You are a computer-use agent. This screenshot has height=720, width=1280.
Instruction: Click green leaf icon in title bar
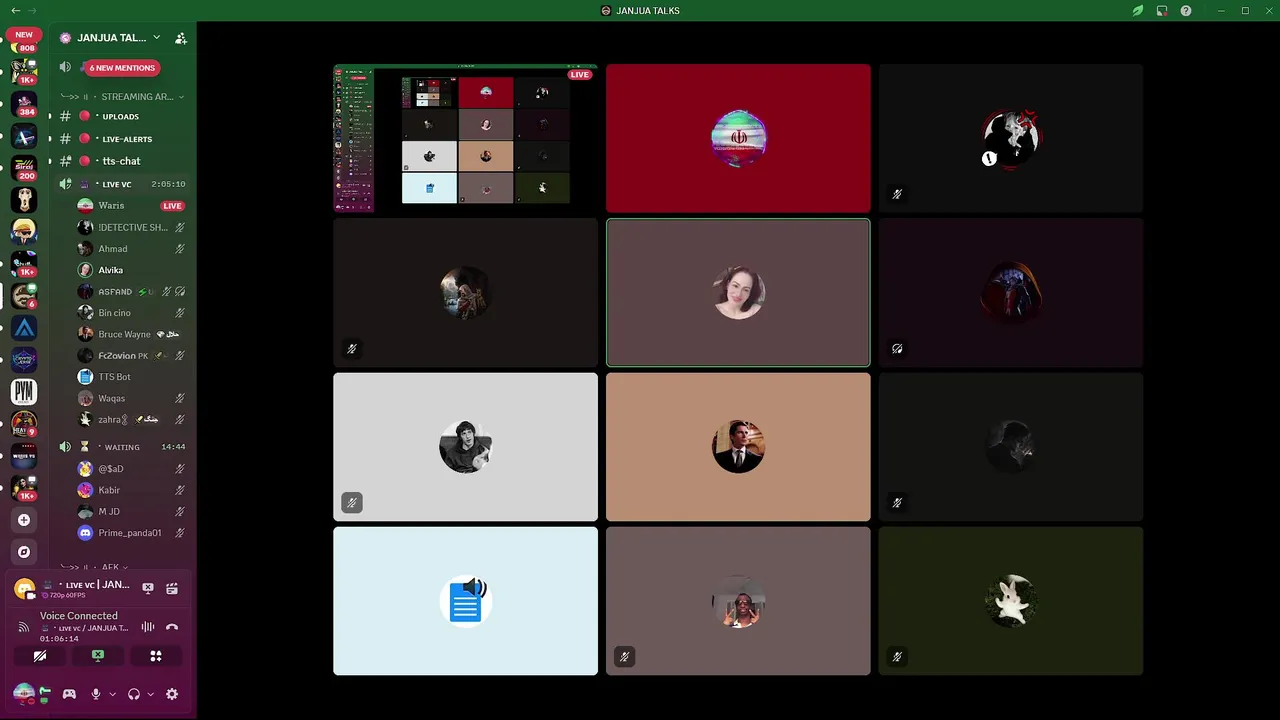(1138, 10)
